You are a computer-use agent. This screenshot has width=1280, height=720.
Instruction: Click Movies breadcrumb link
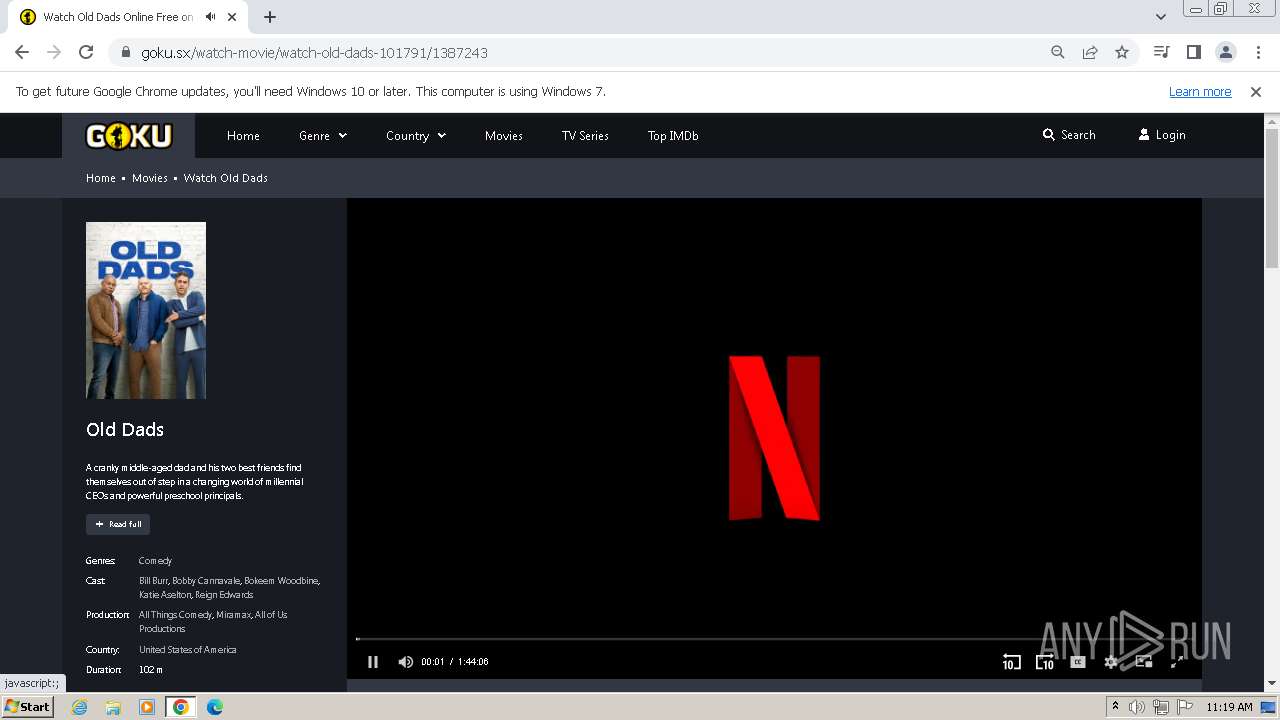pos(150,178)
